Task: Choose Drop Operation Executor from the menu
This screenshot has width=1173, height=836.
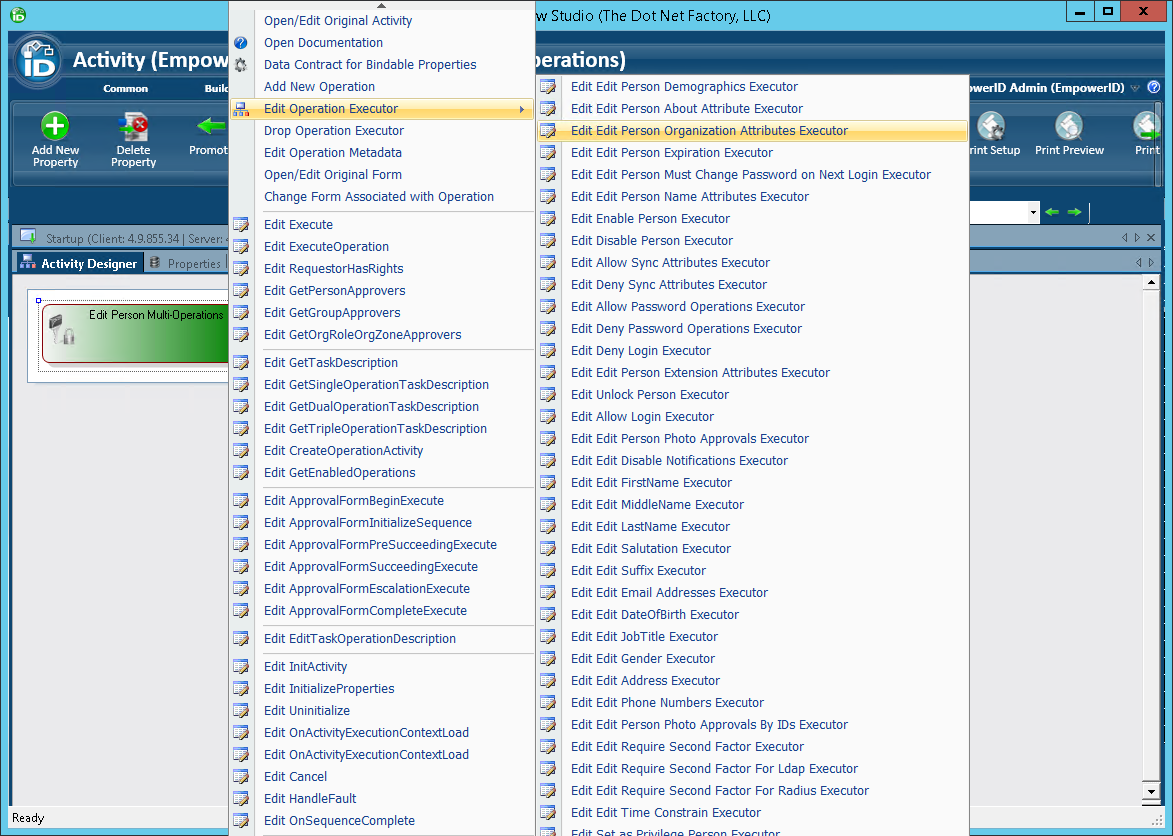Action: (x=333, y=130)
